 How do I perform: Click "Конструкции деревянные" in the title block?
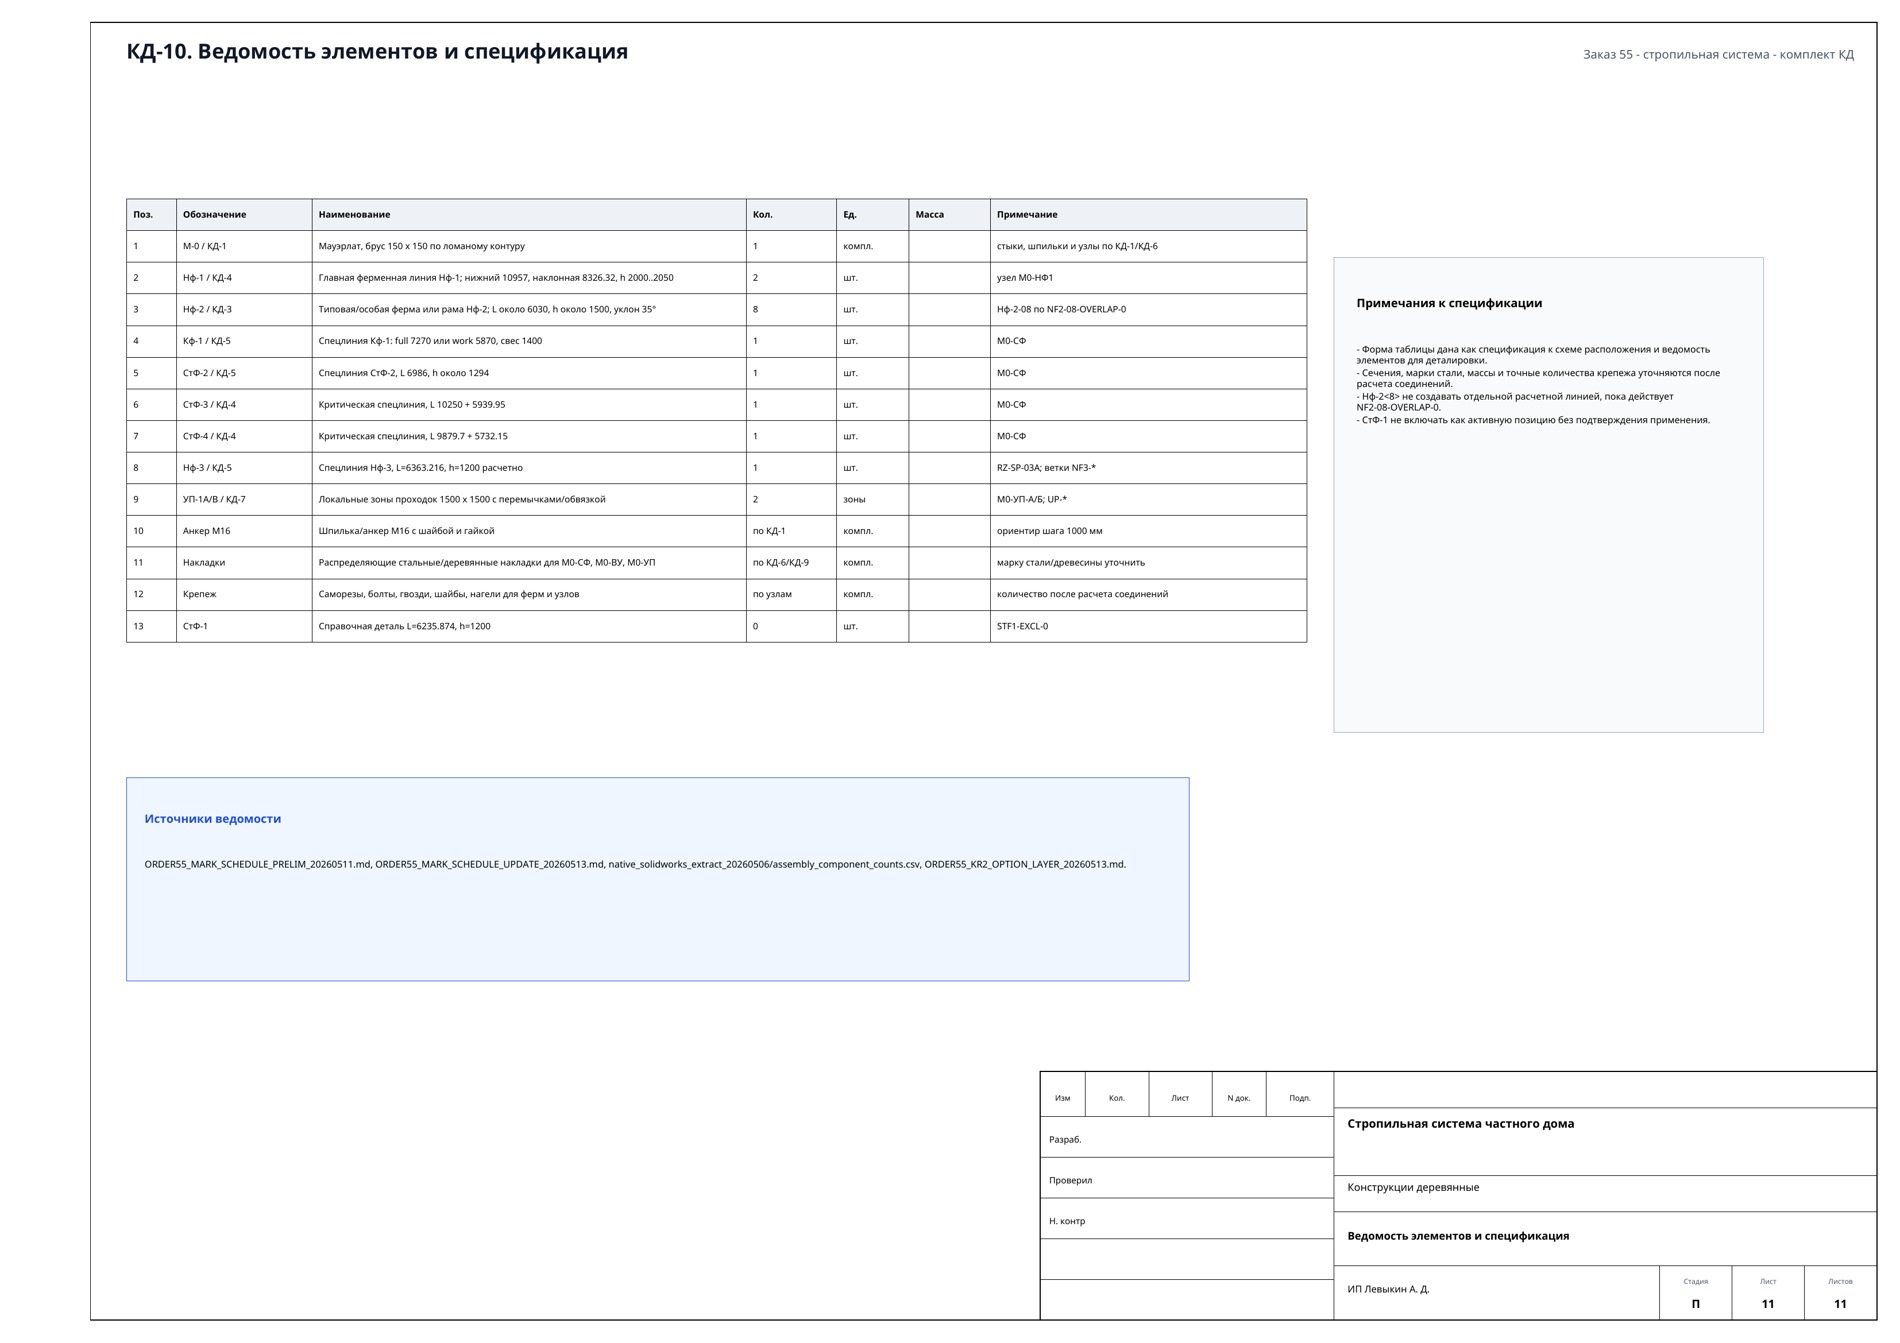click(x=1413, y=1188)
